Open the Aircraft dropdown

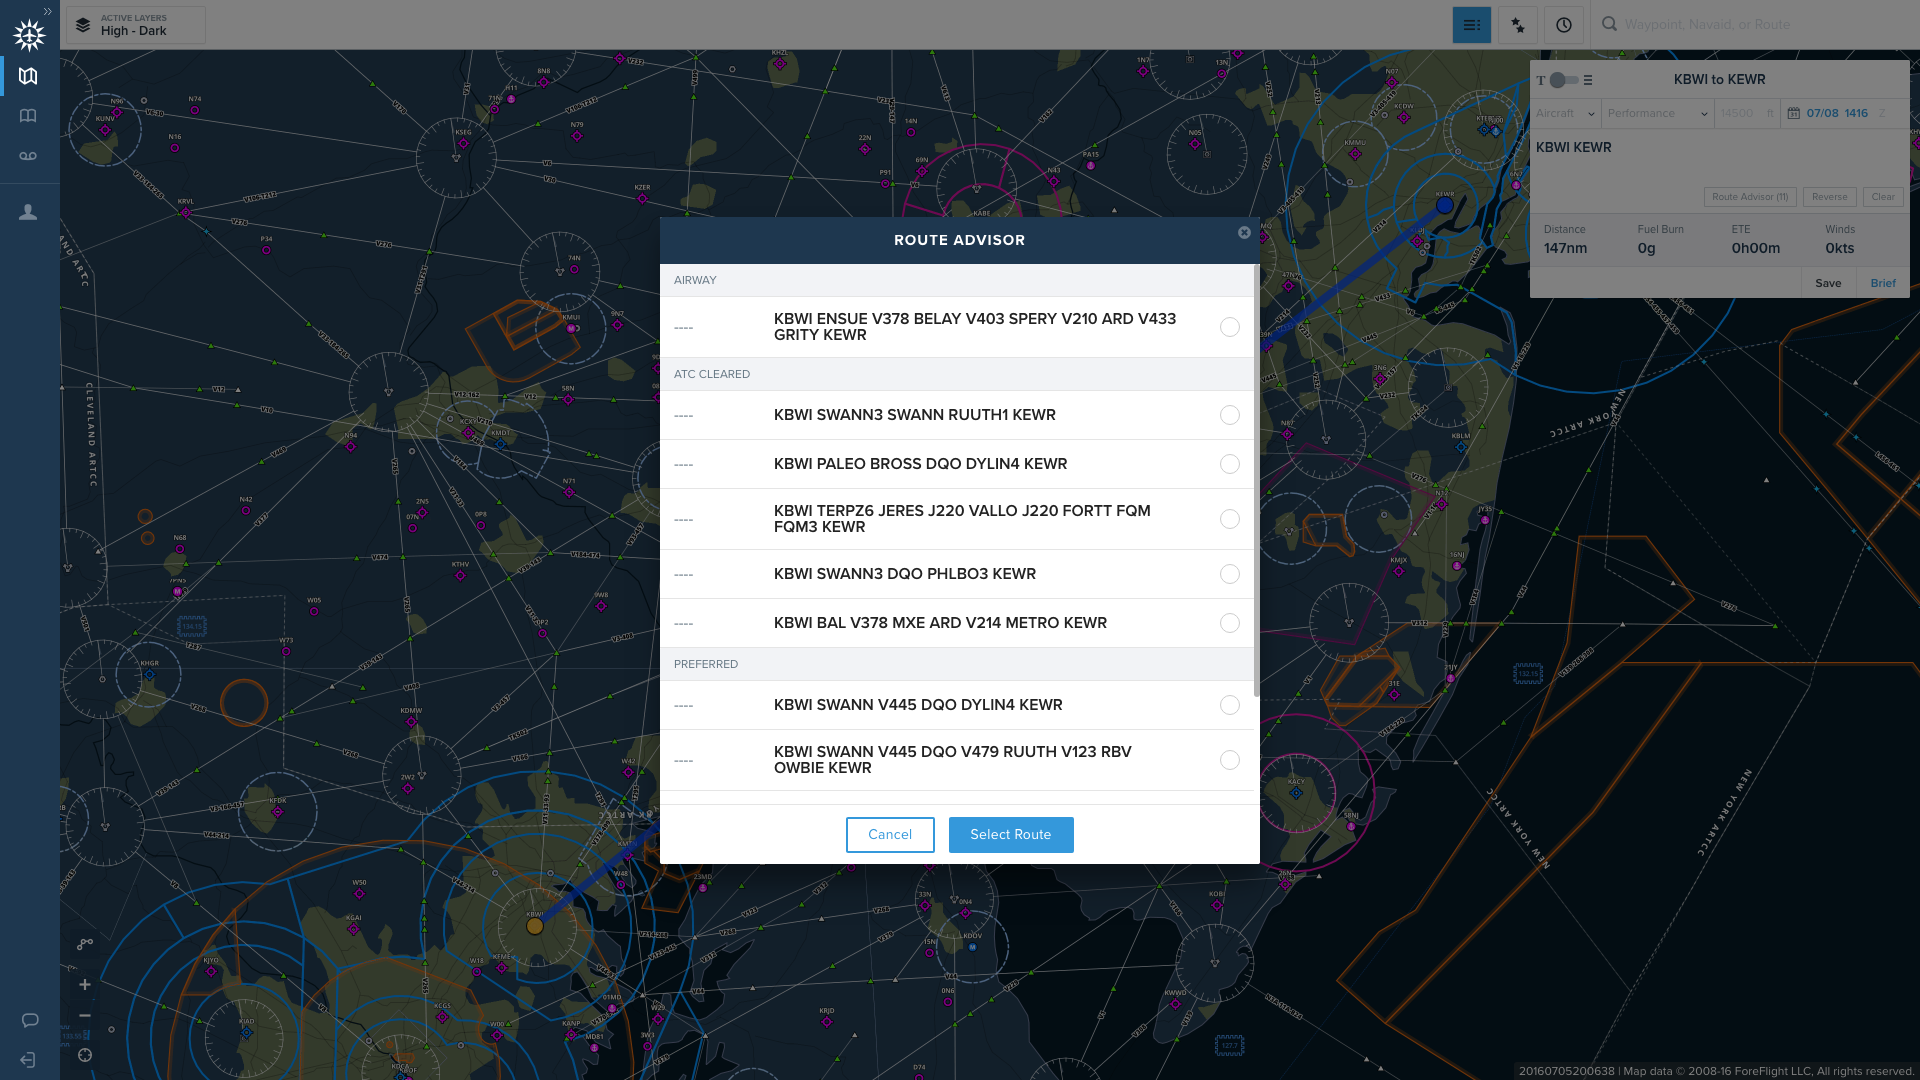pyautogui.click(x=1564, y=113)
